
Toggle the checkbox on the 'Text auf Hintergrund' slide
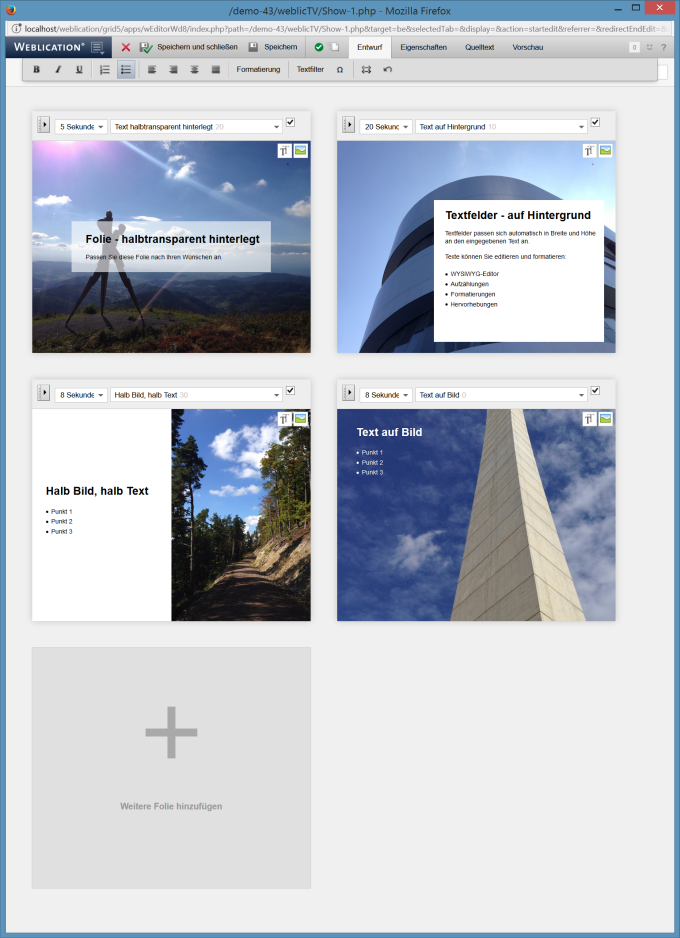tap(595, 122)
